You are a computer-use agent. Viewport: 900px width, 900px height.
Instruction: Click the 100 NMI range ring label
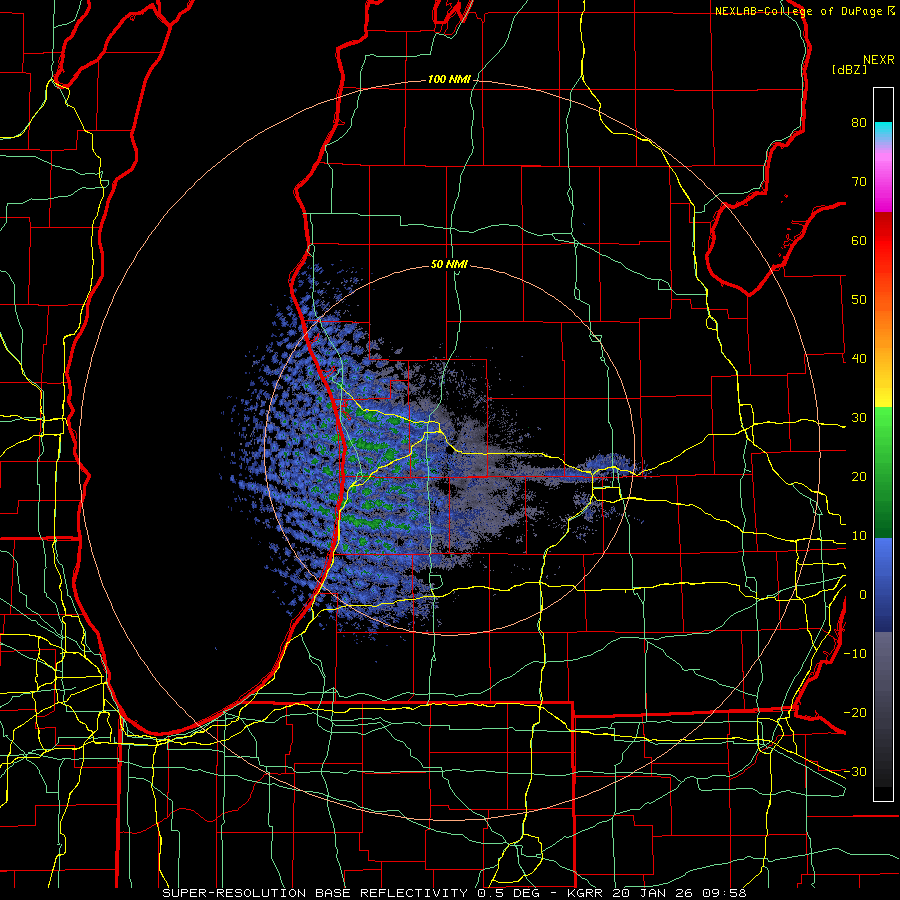click(449, 79)
